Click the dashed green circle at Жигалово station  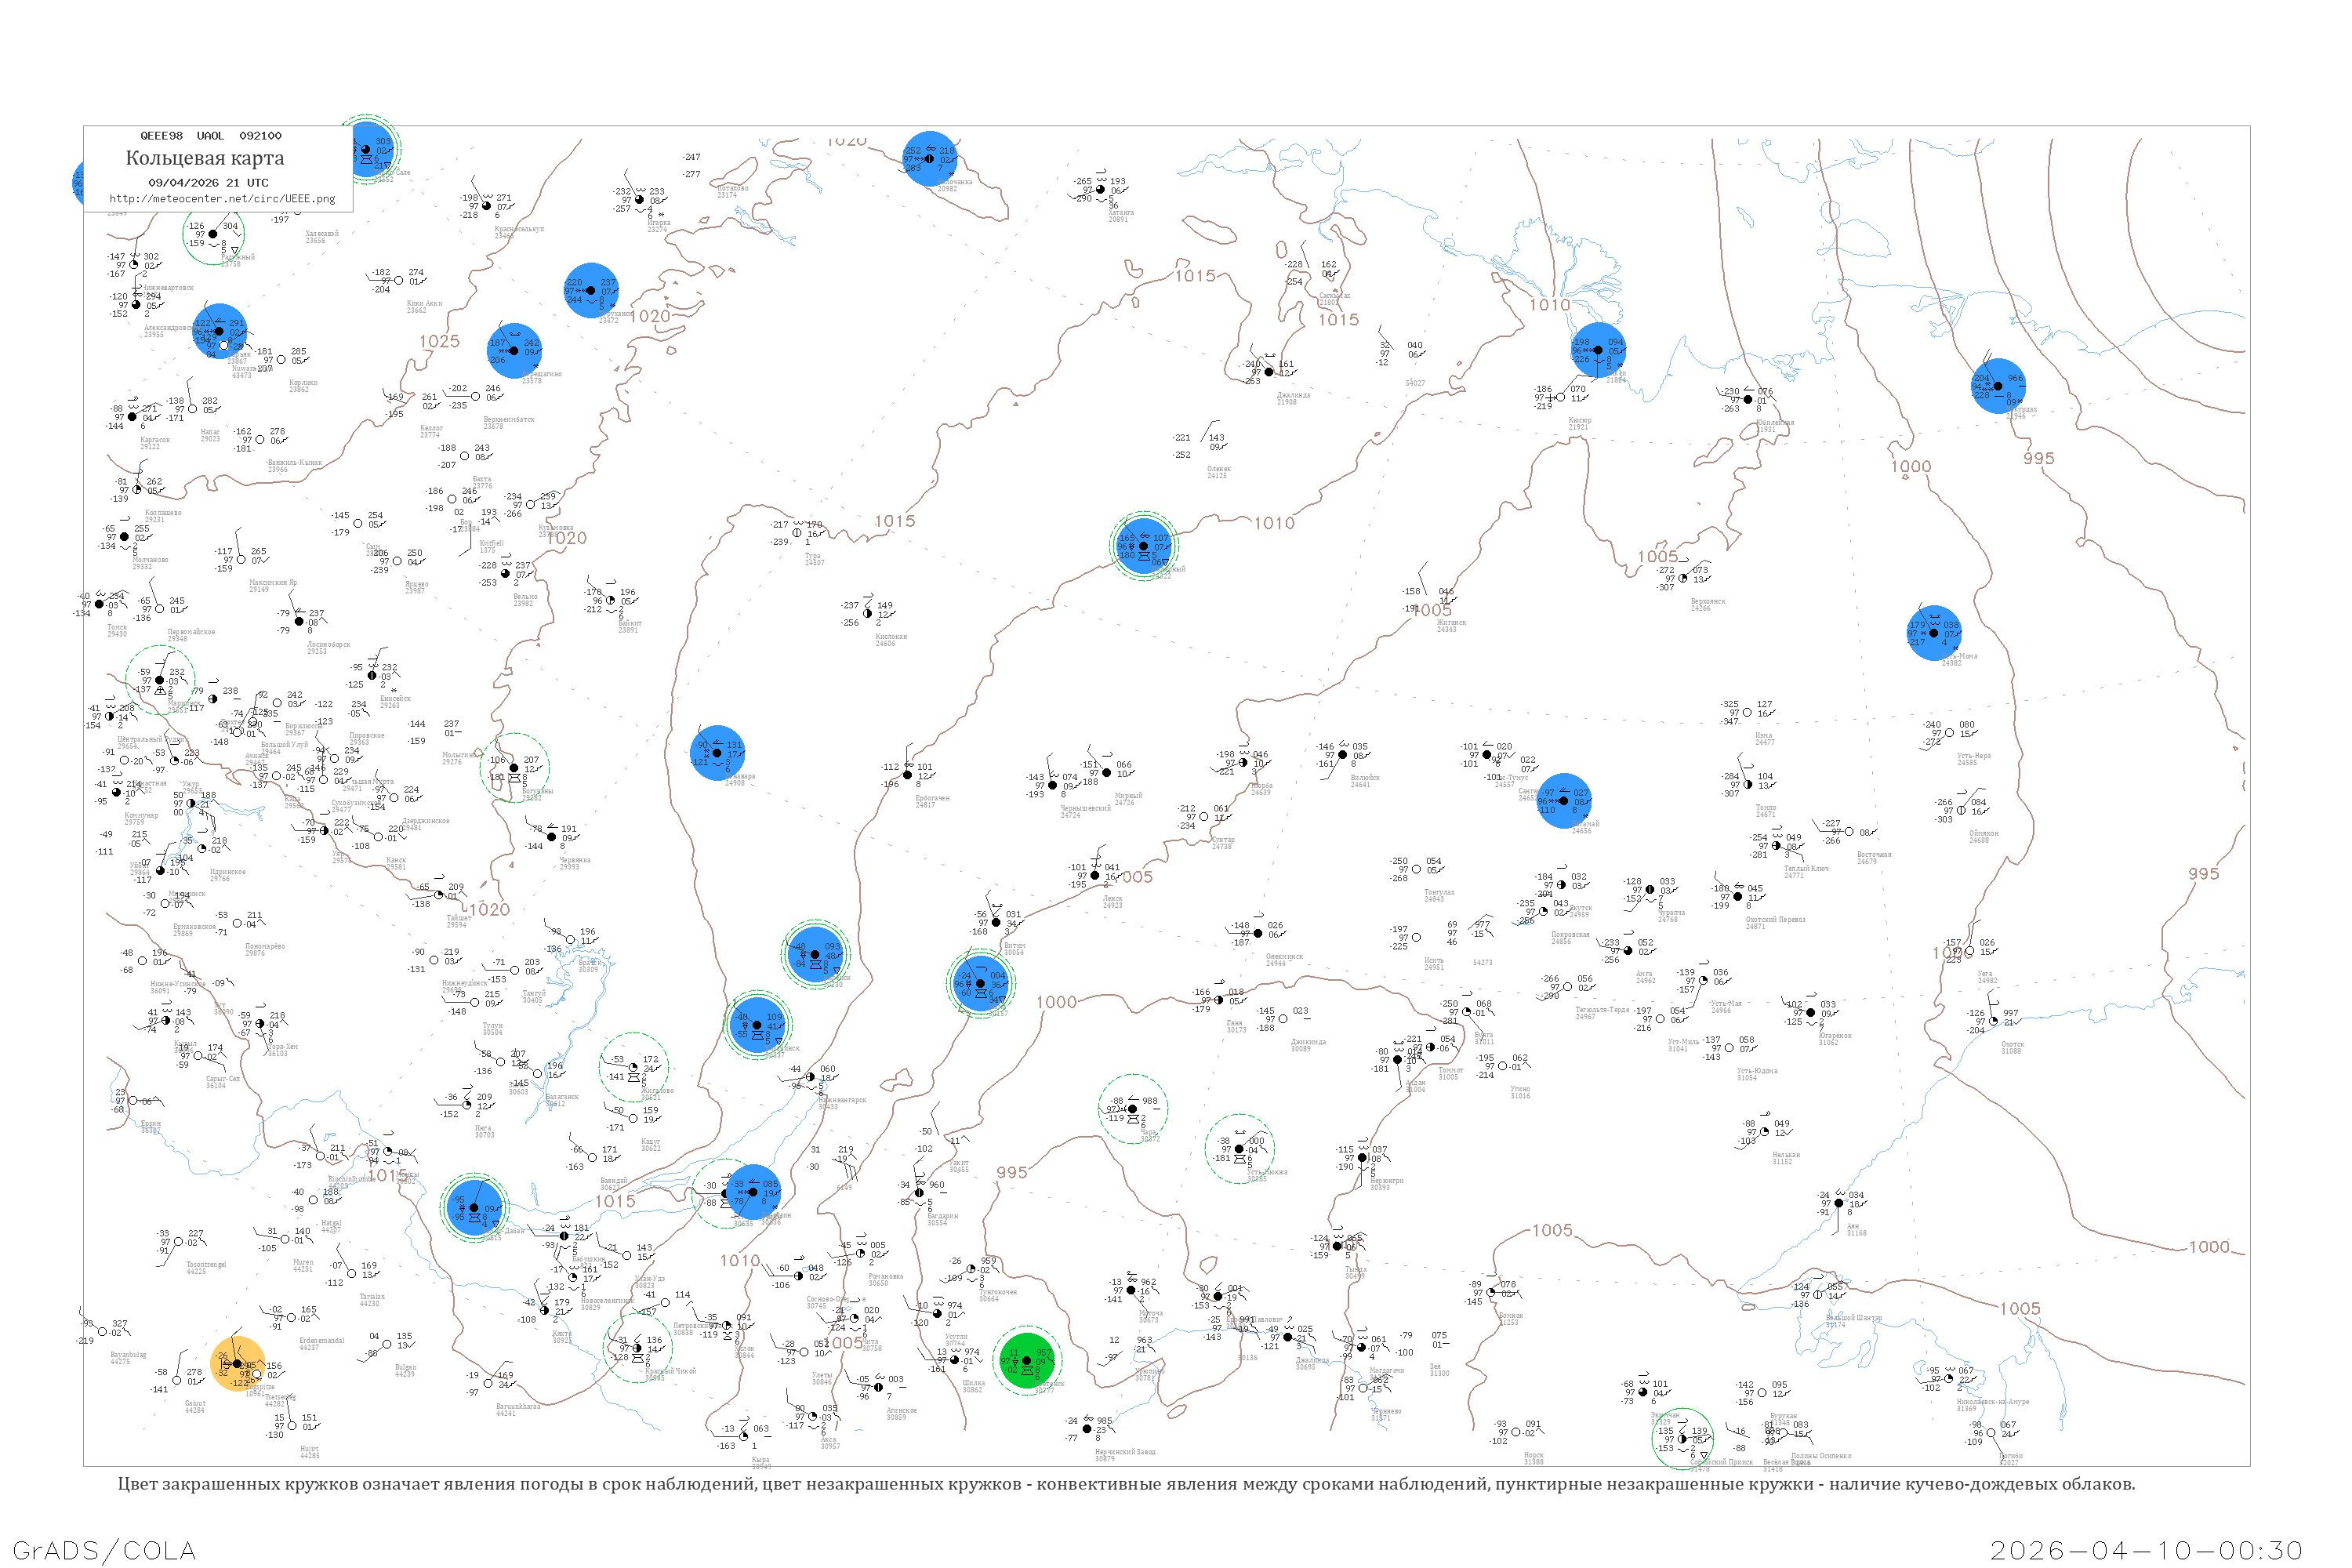[634, 1068]
